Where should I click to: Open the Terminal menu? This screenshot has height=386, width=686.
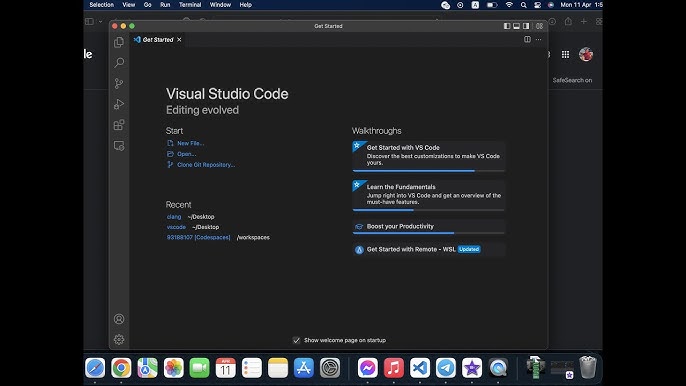[x=190, y=5]
